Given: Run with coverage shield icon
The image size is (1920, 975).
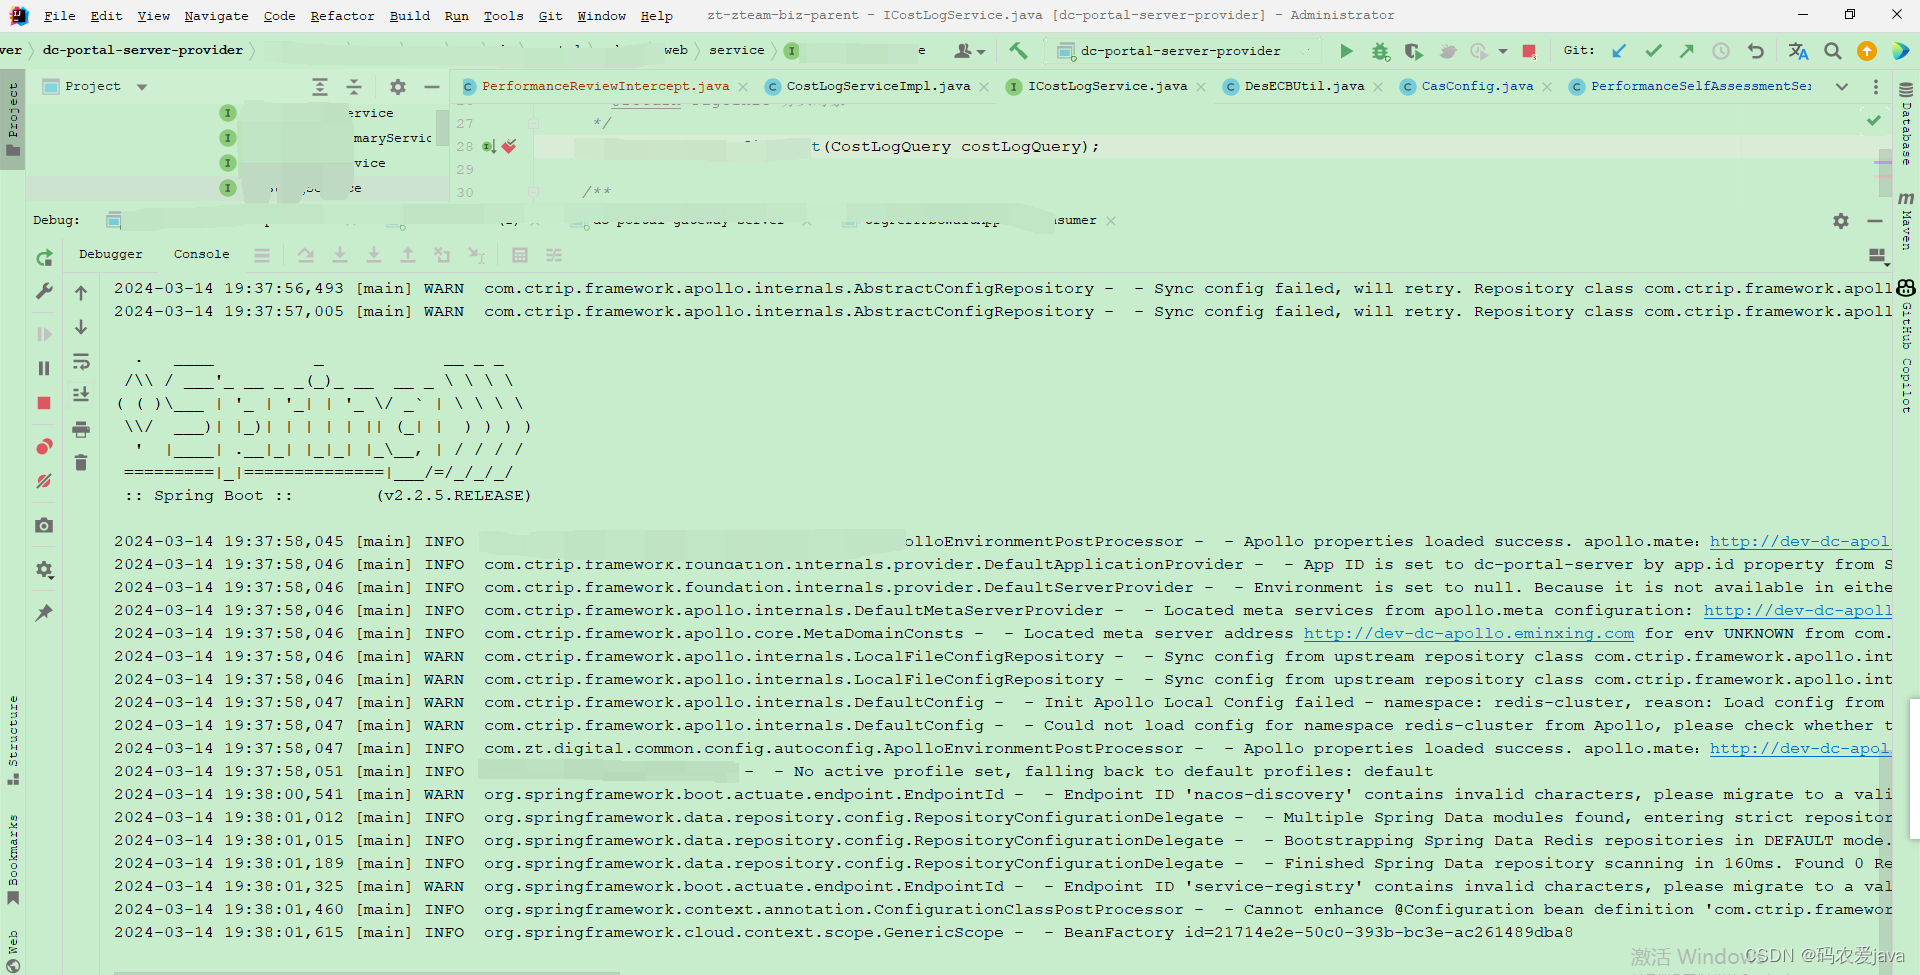Looking at the screenshot, I should pyautogui.click(x=1413, y=51).
